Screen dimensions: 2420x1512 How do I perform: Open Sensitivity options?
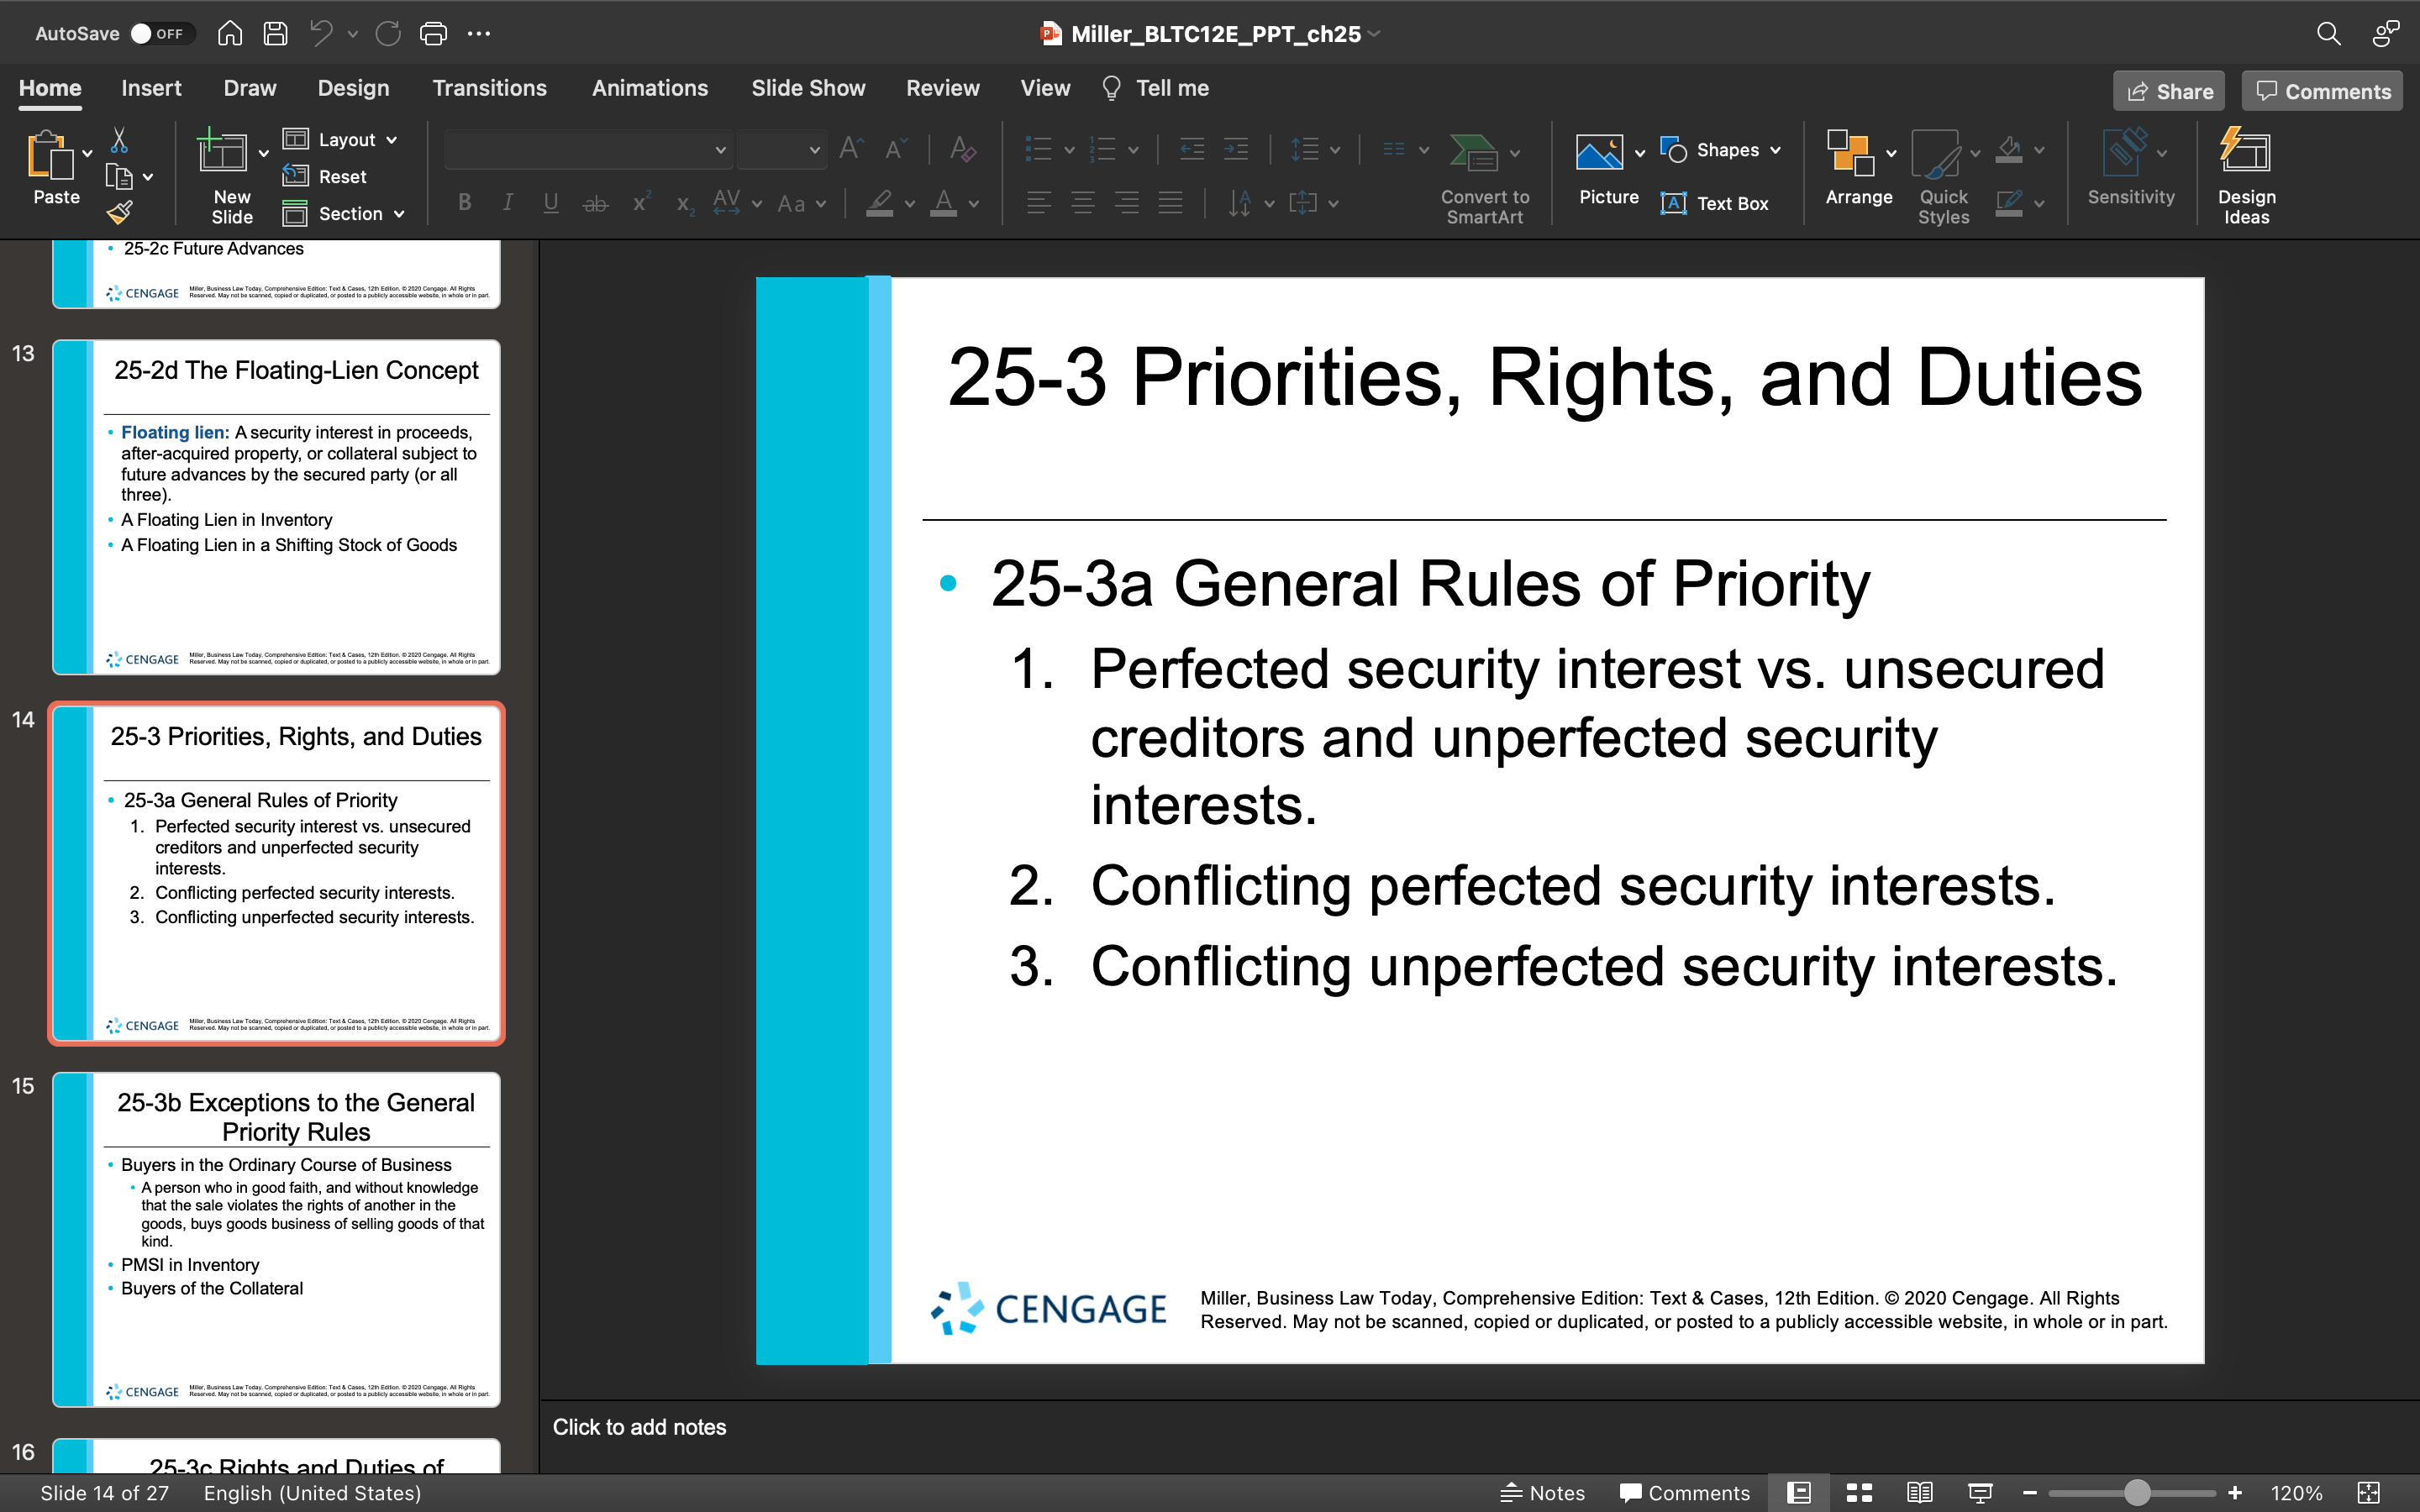click(x=2130, y=168)
